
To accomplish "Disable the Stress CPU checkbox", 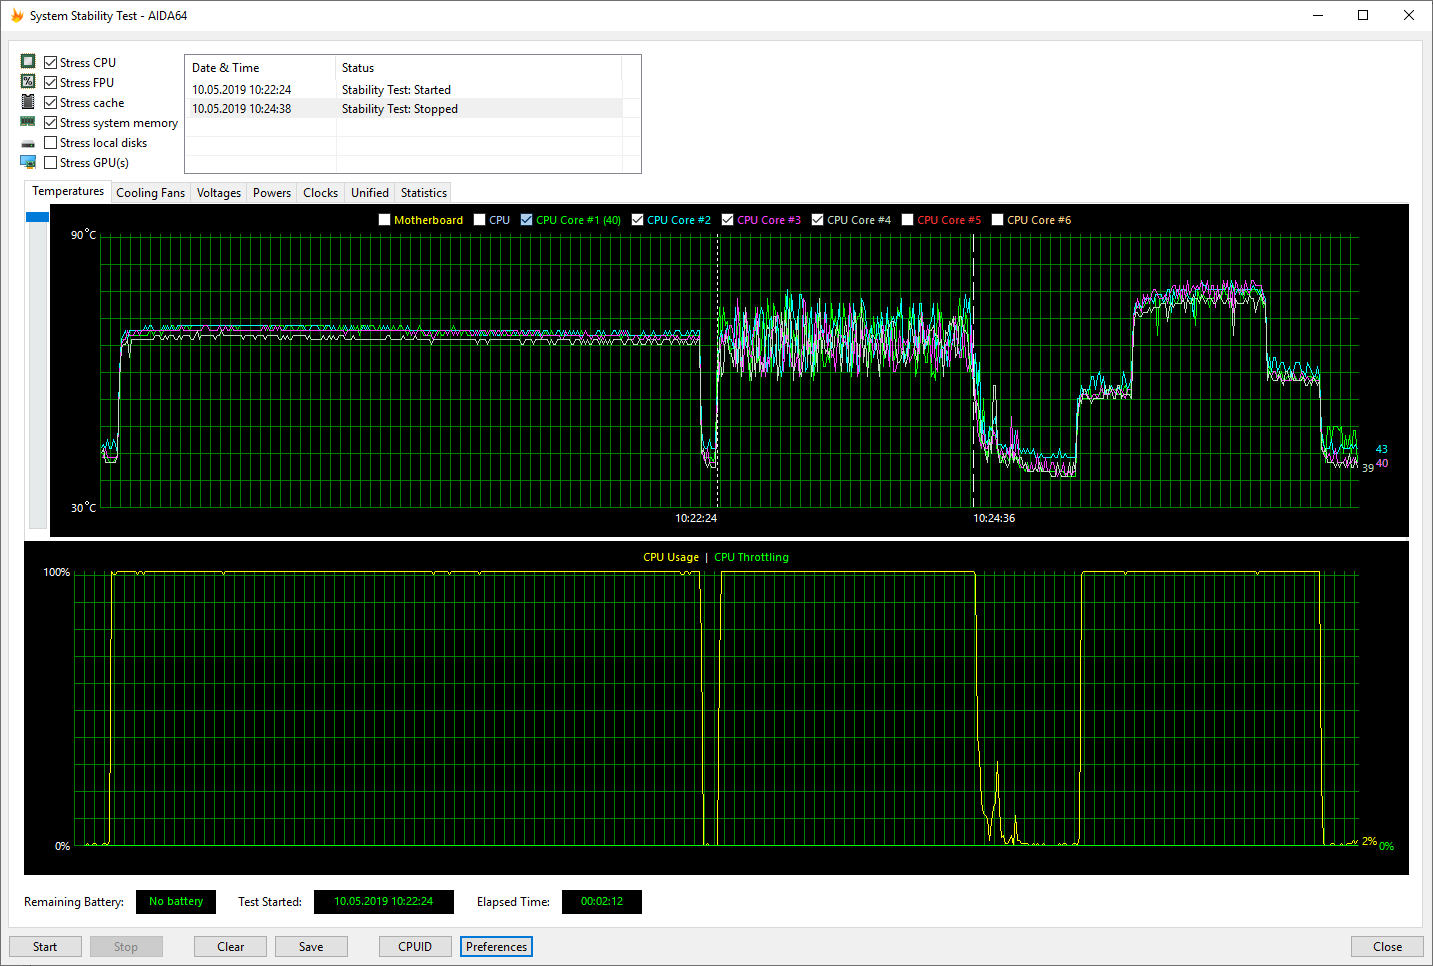I will 50,62.
